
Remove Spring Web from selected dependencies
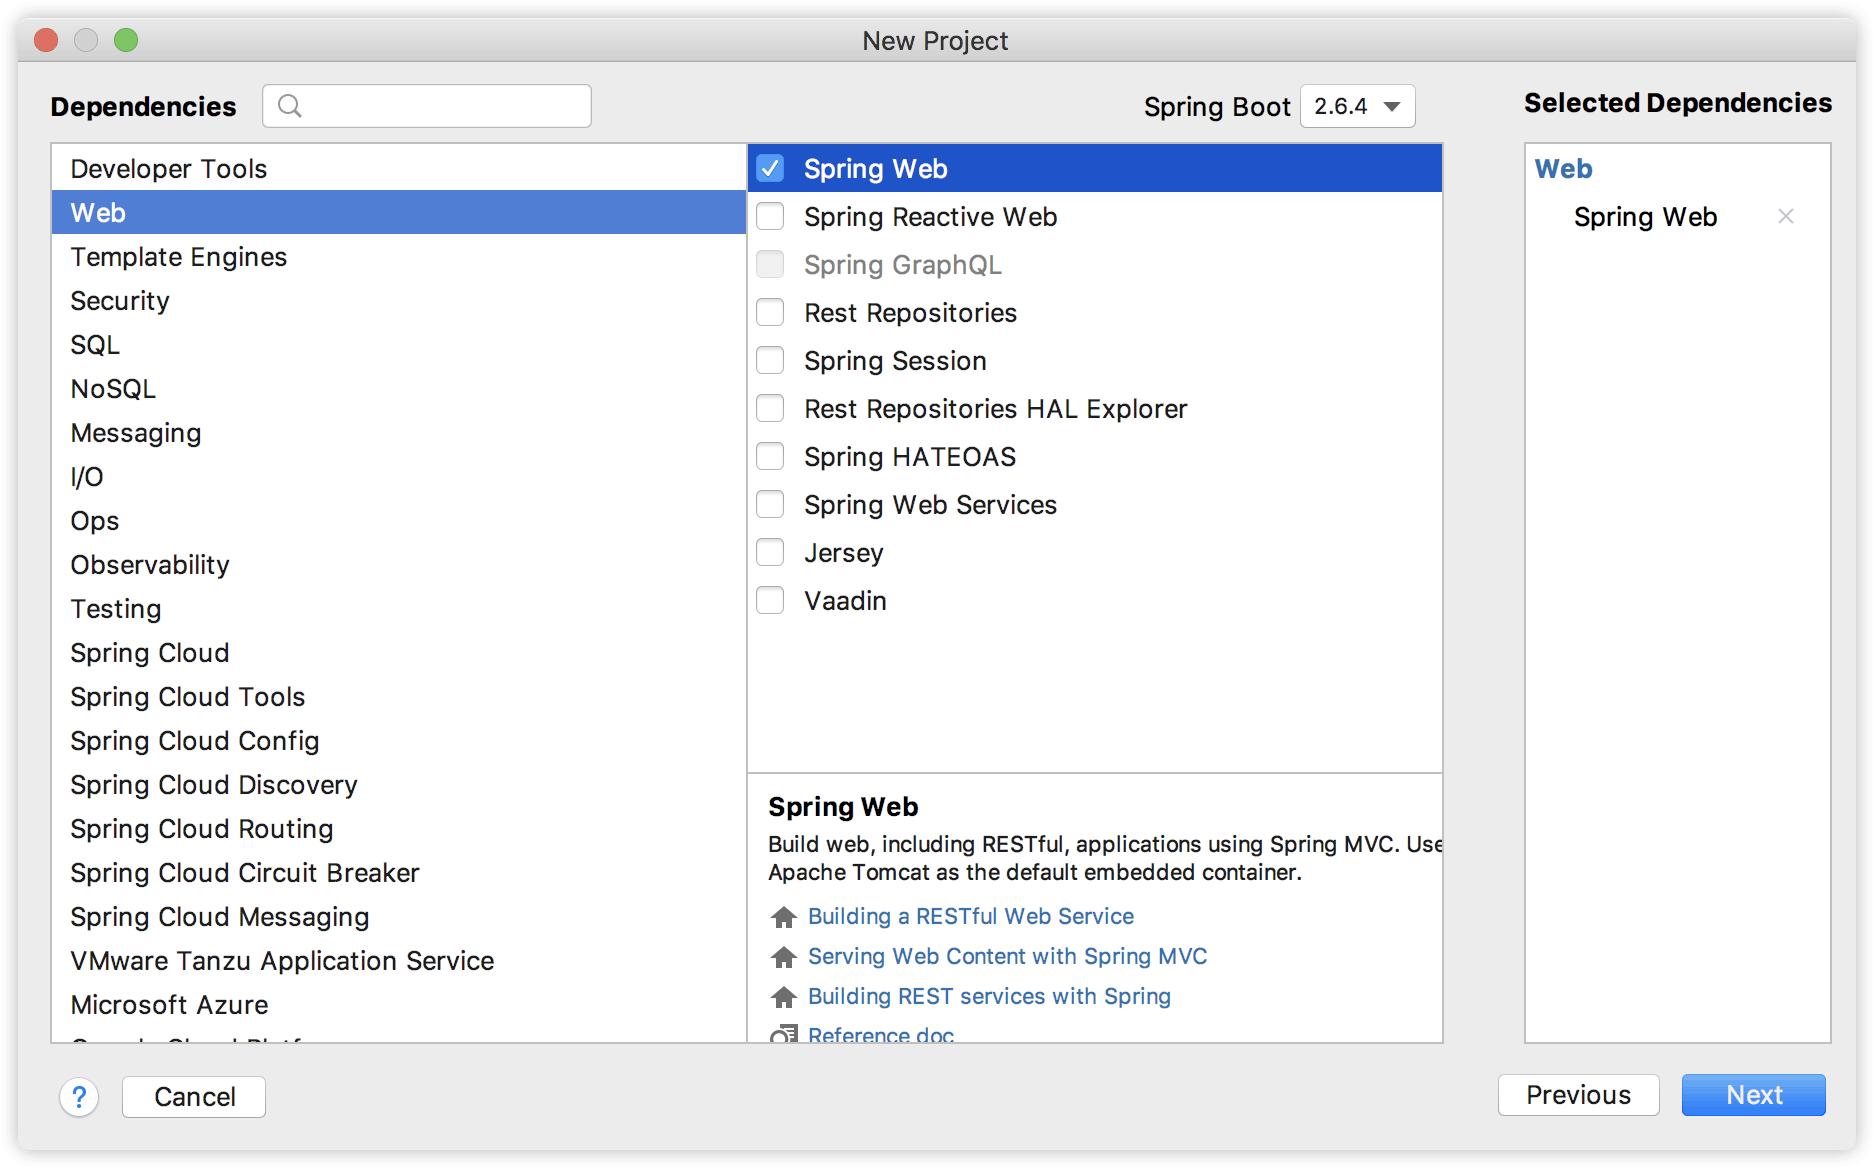coord(1785,216)
